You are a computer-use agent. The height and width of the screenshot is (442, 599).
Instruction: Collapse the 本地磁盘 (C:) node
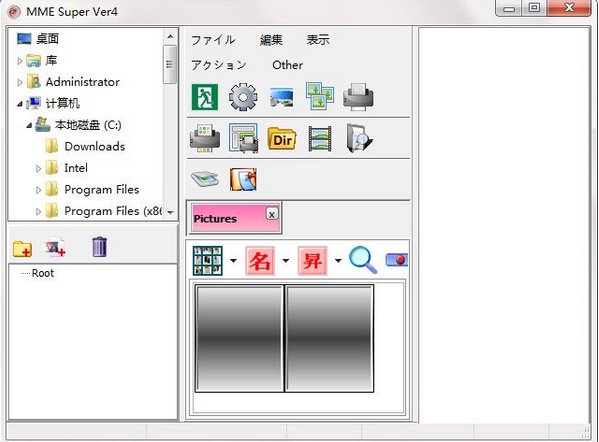(29, 125)
